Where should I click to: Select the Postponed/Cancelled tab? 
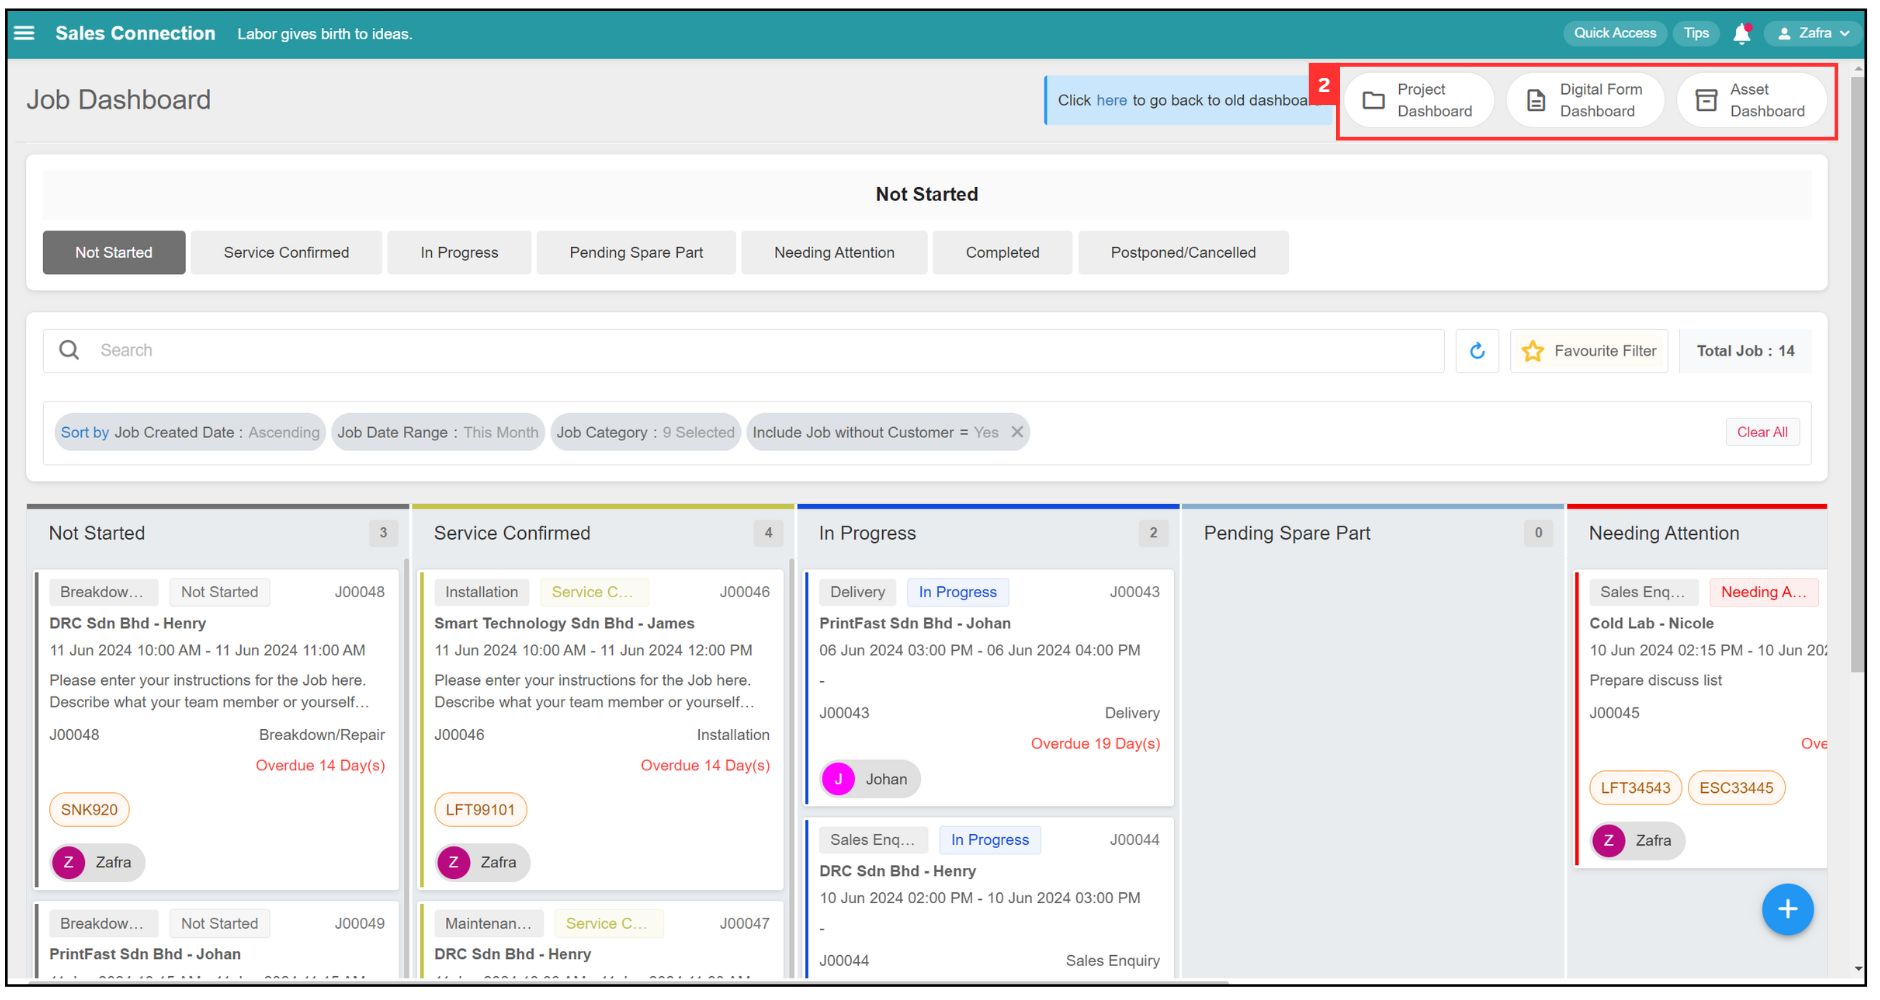tap(1183, 252)
